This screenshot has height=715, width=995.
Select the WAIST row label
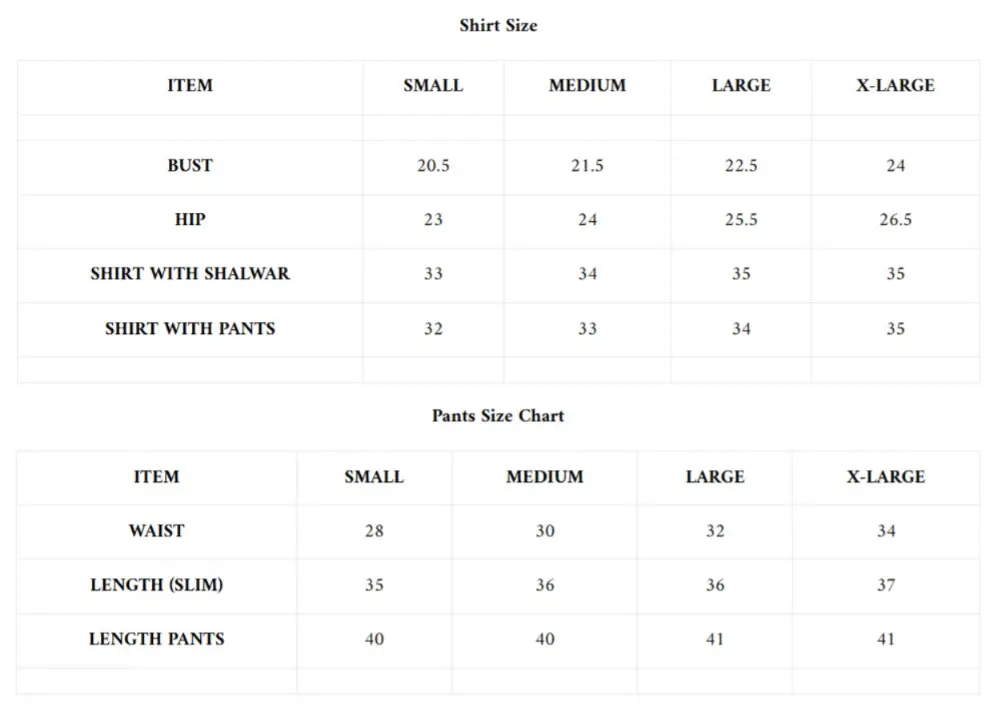coord(157,531)
